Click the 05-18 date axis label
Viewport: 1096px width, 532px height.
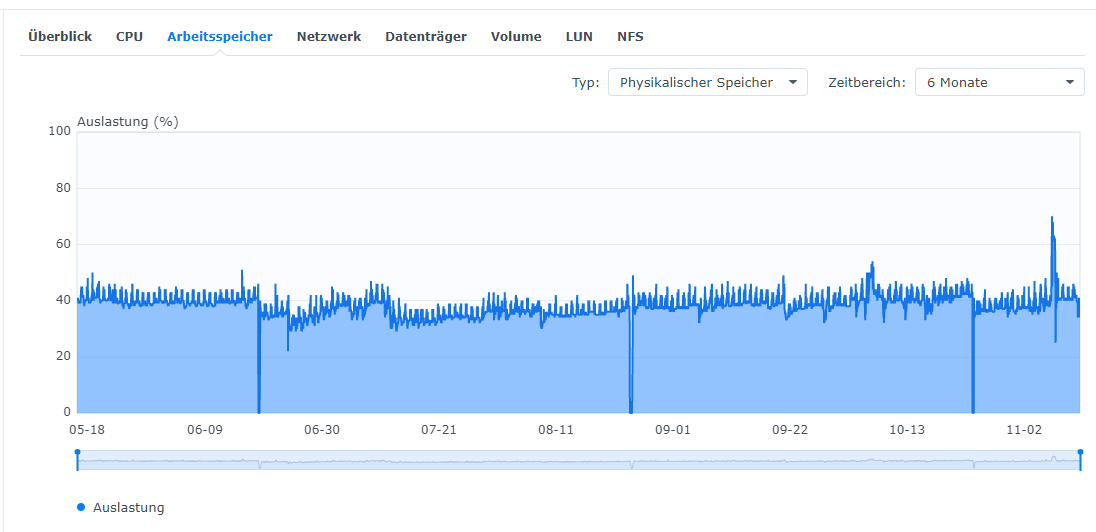click(x=87, y=429)
